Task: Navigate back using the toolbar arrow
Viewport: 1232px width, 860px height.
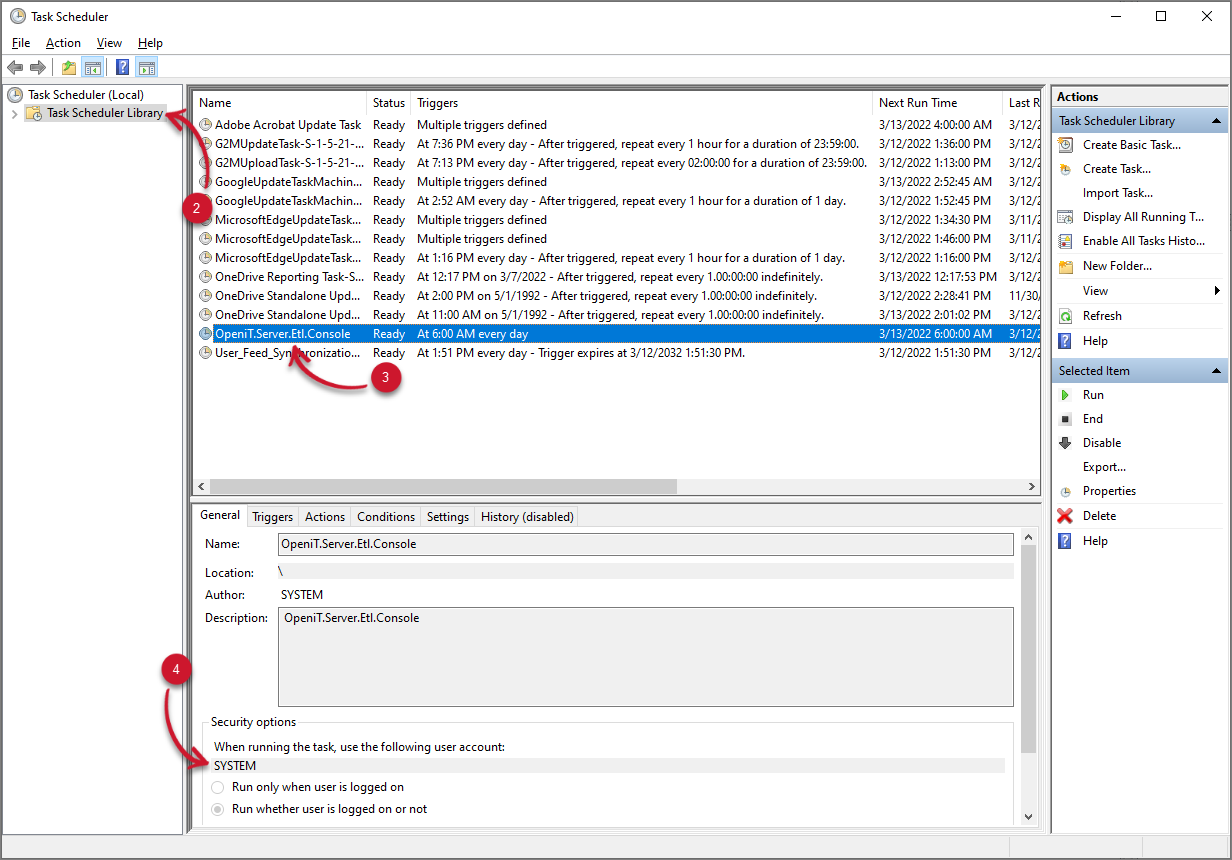Action: coord(15,67)
